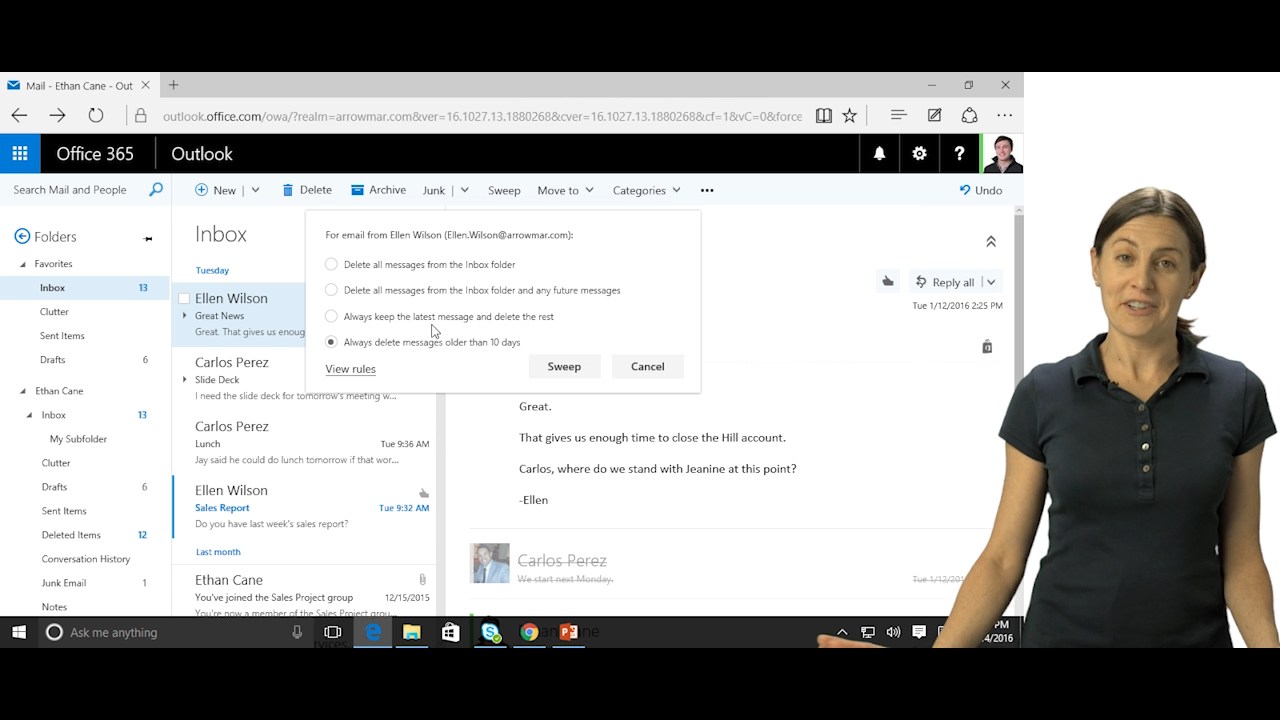Click Reply all button

point(944,282)
